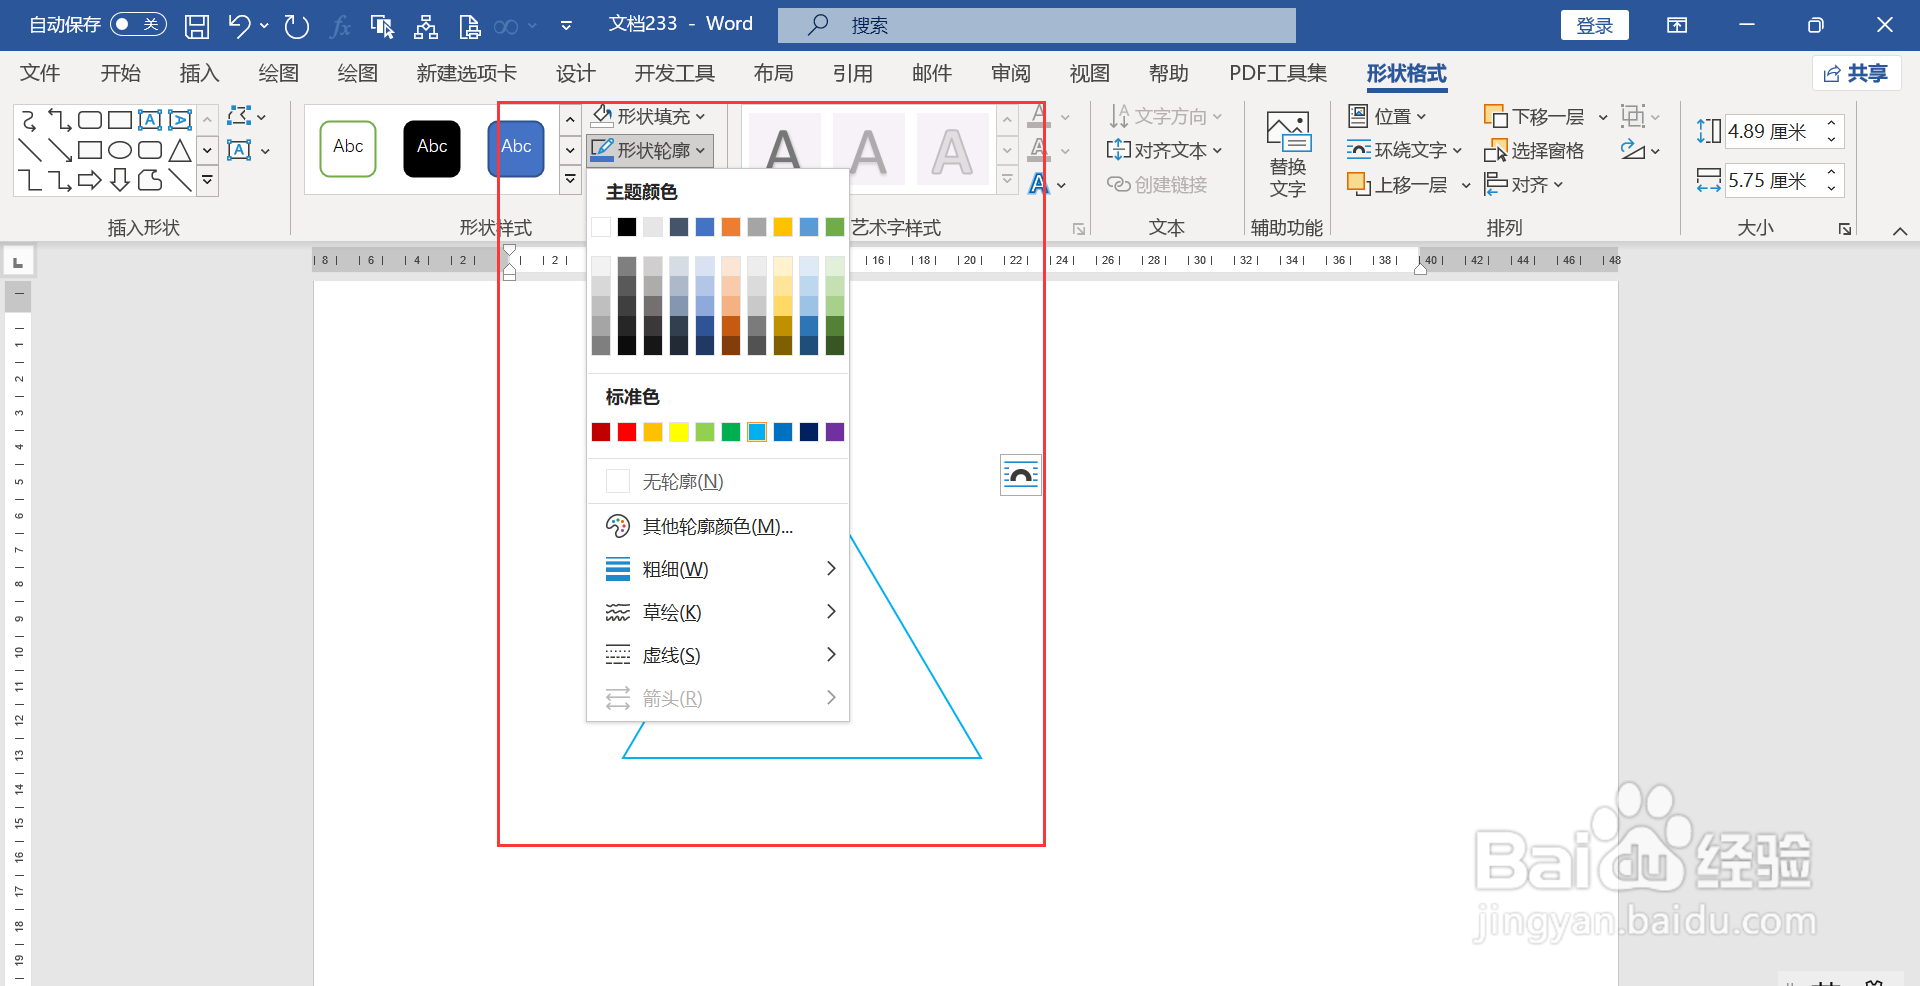1920x986 pixels.
Task: Click the Undo icon
Action: [x=239, y=26]
